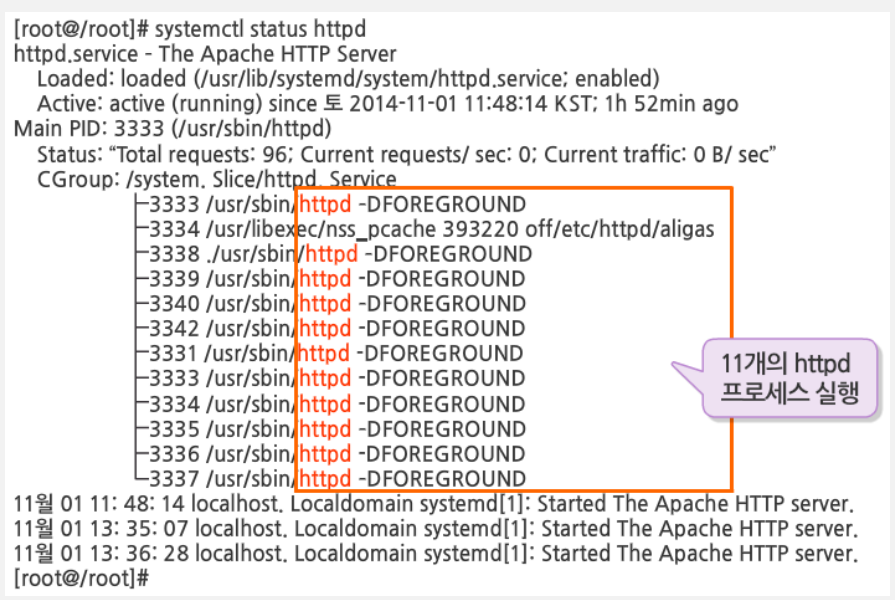Select the 'Loaded: loaded' status line
This screenshot has width=895, height=600.
click(348, 79)
